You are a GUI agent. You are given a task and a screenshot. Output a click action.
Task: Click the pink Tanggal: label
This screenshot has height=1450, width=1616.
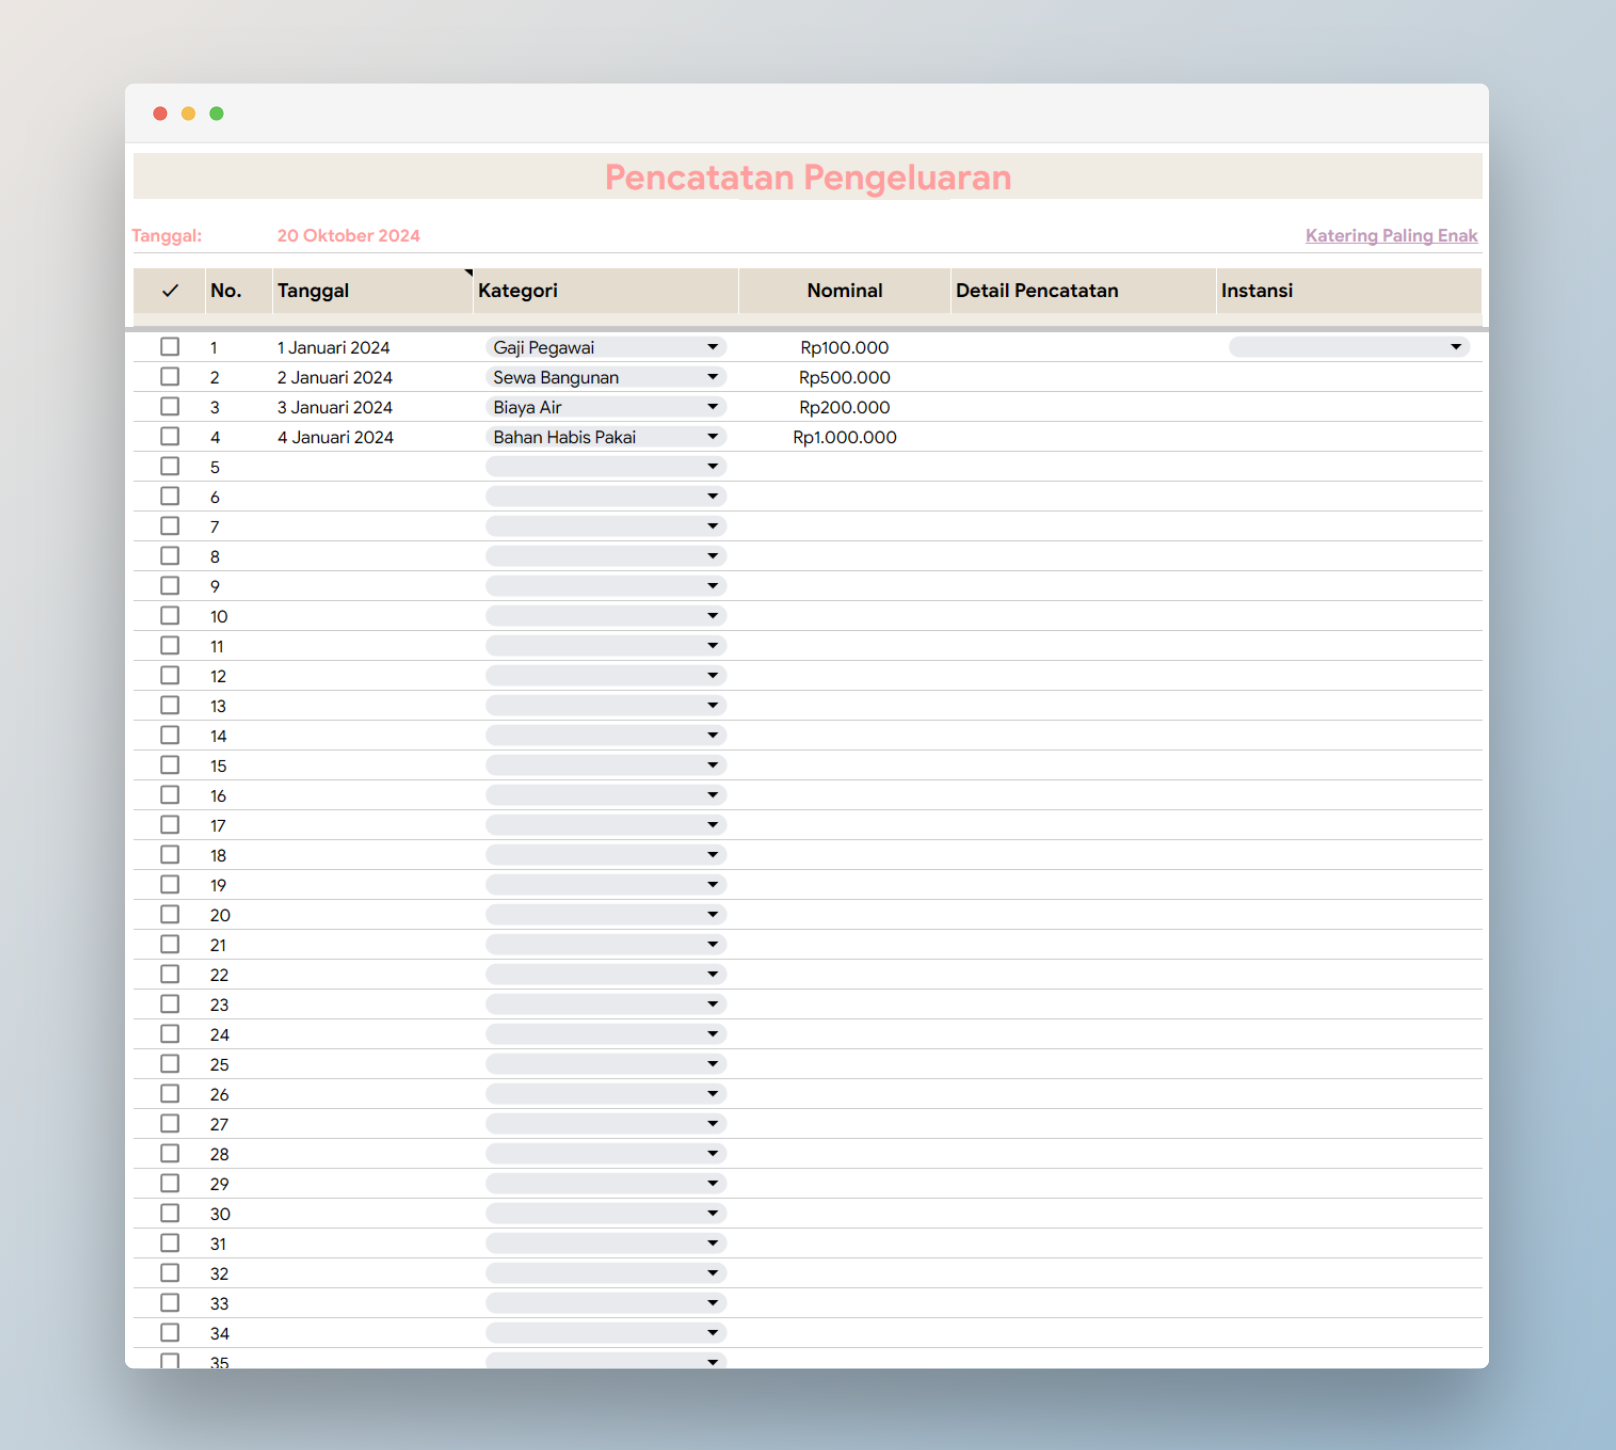(x=167, y=236)
